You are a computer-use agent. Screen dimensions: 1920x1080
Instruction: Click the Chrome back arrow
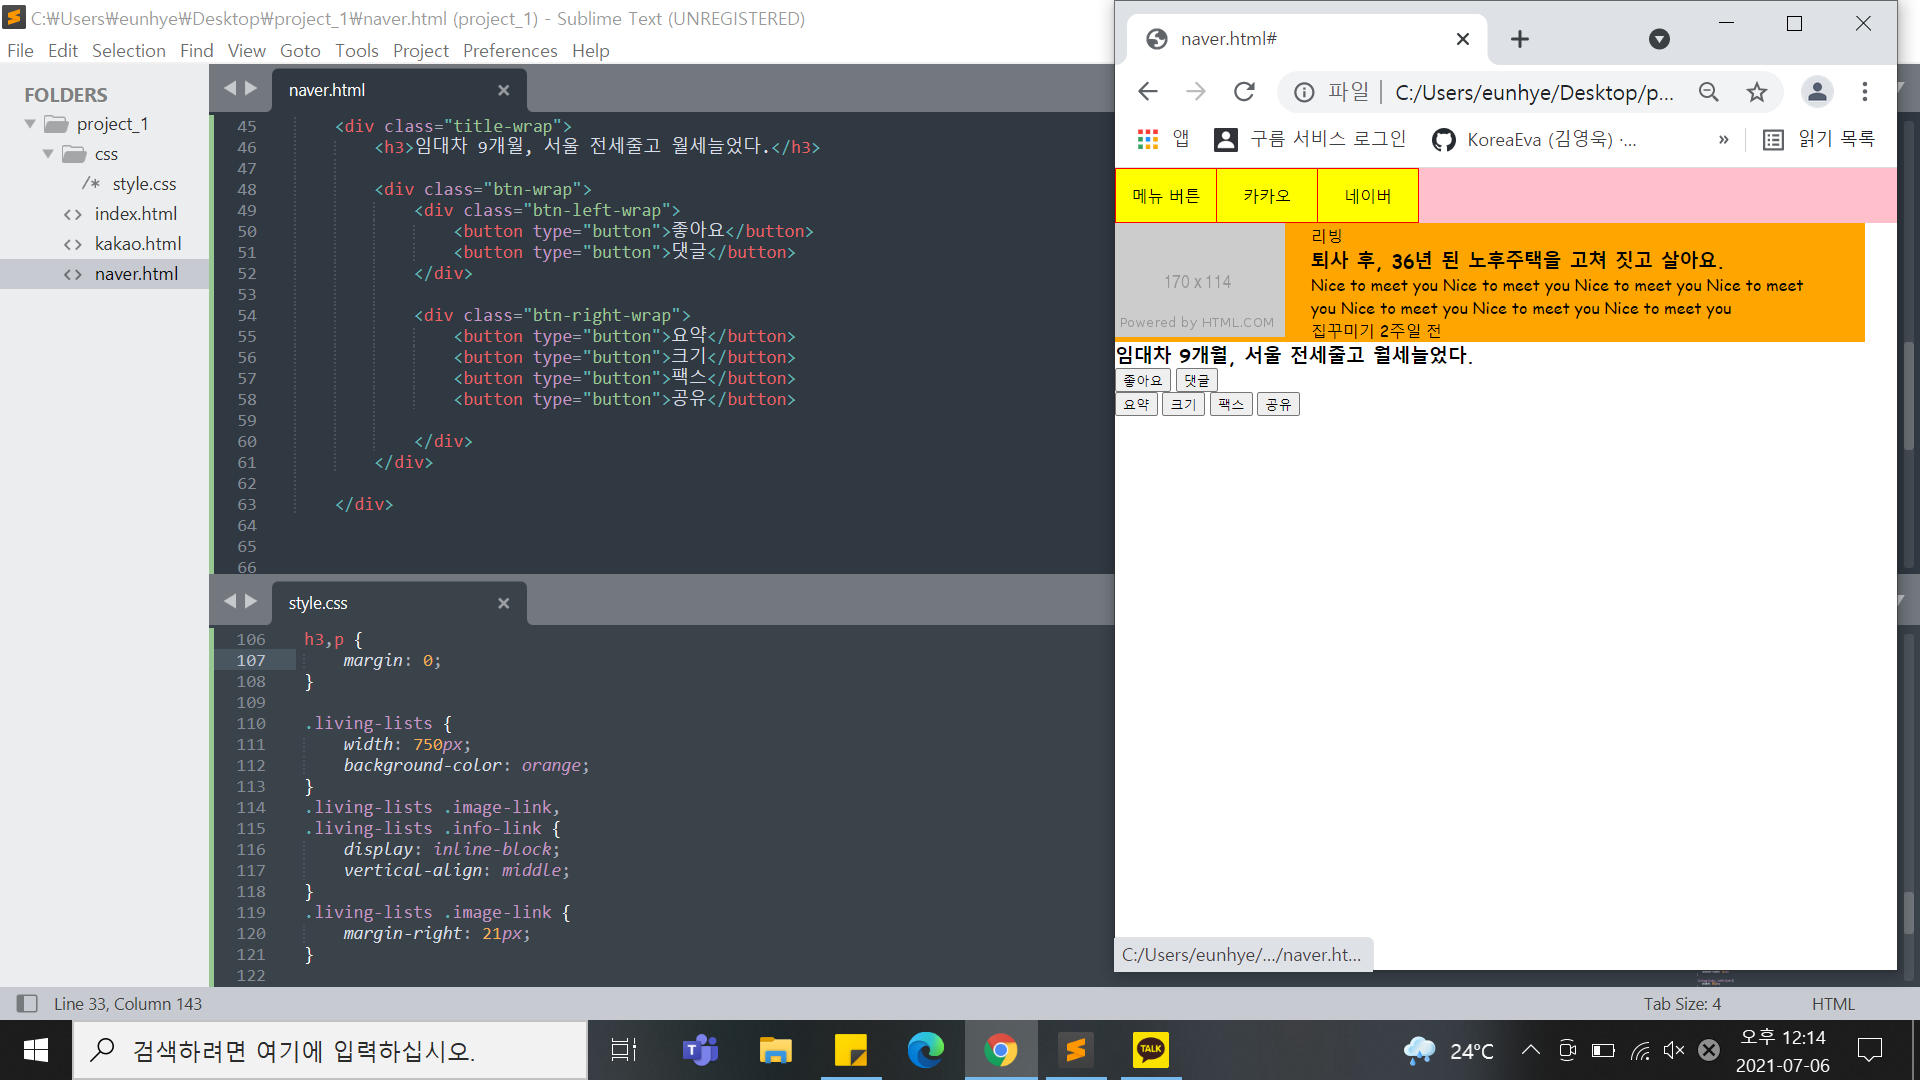tap(1148, 92)
